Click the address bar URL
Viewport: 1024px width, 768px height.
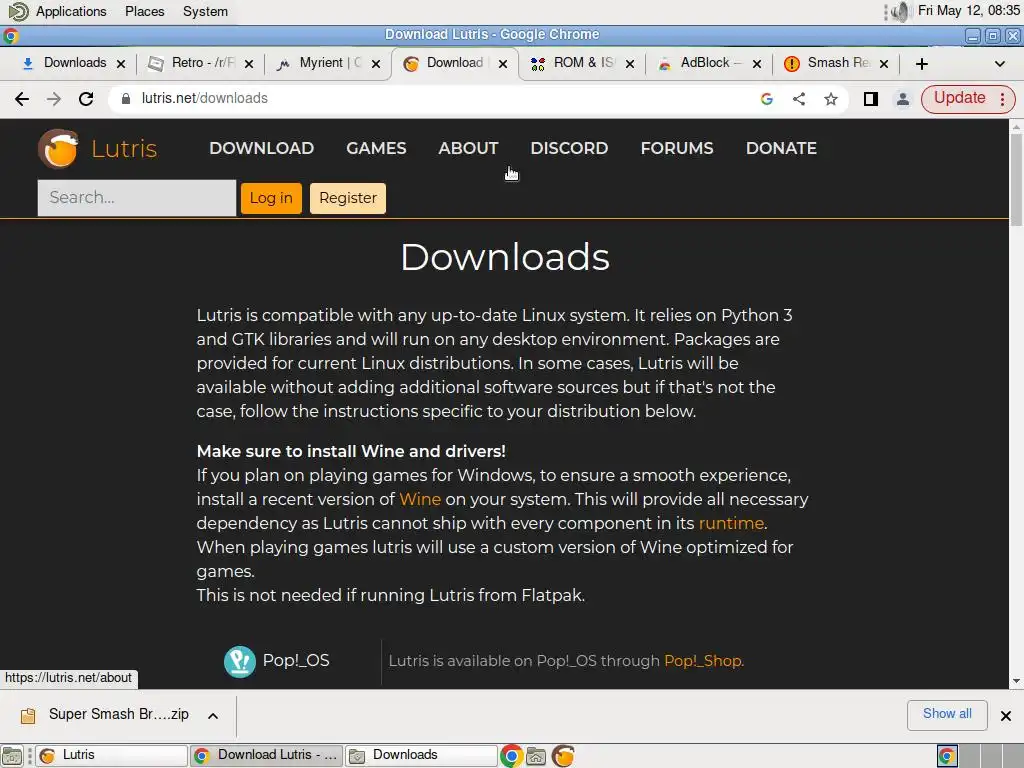click(x=204, y=99)
